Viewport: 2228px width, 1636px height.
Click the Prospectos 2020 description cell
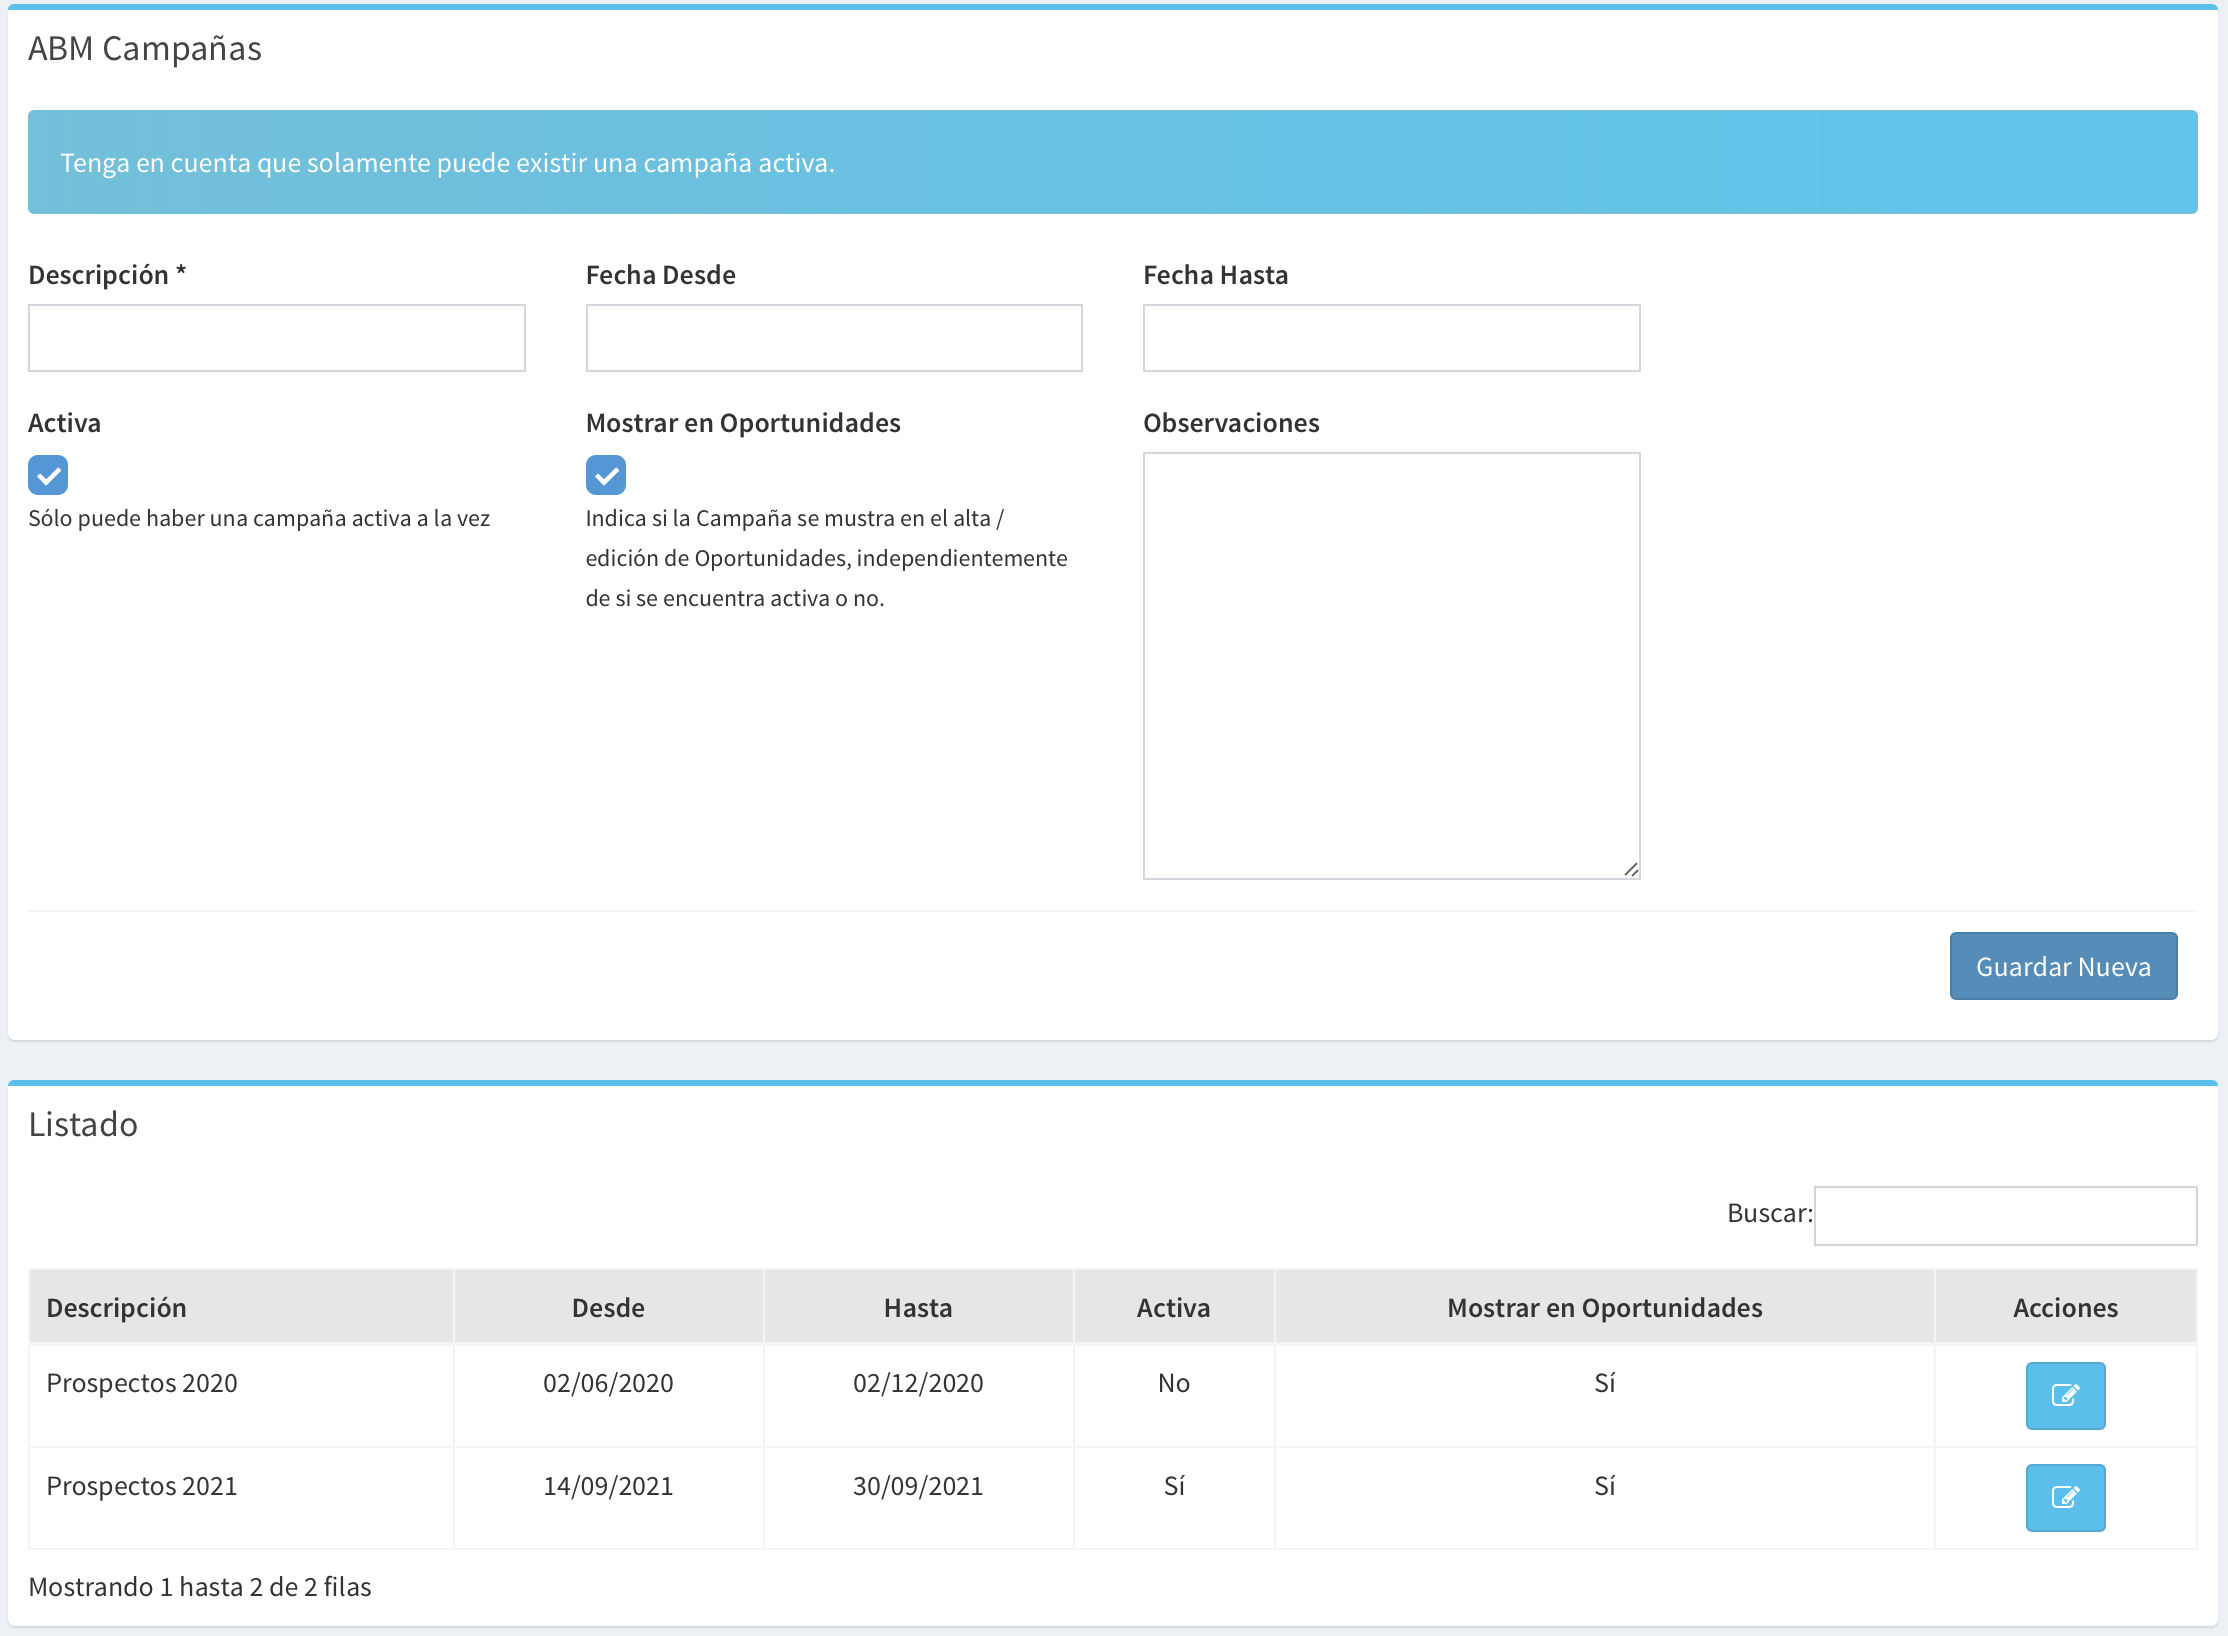pos(142,1383)
